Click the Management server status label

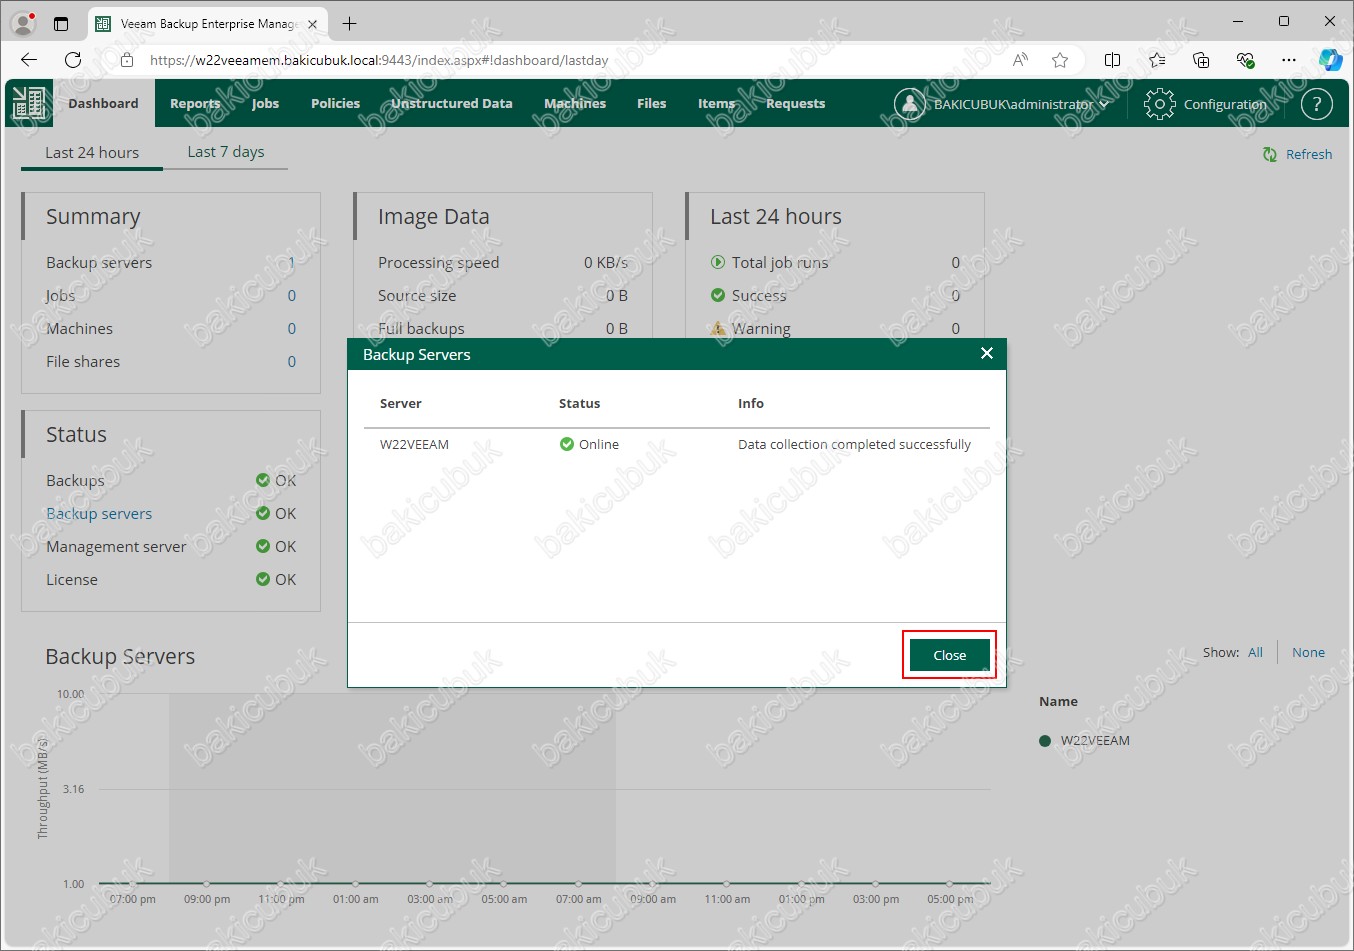(x=116, y=546)
